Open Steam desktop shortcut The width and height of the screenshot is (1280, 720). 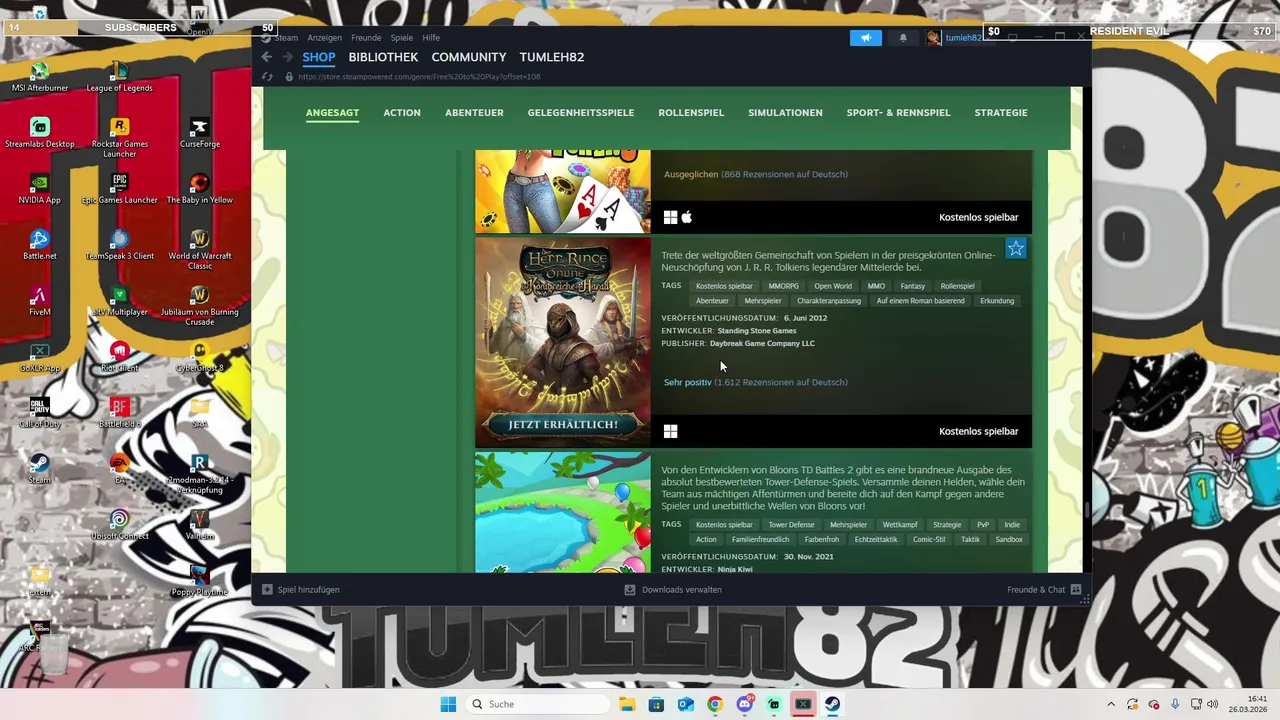click(x=39, y=470)
